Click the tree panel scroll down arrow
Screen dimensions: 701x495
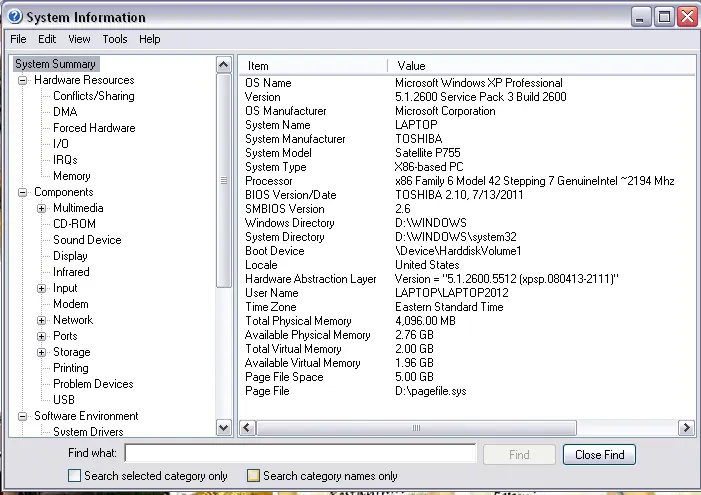pyautogui.click(x=224, y=428)
